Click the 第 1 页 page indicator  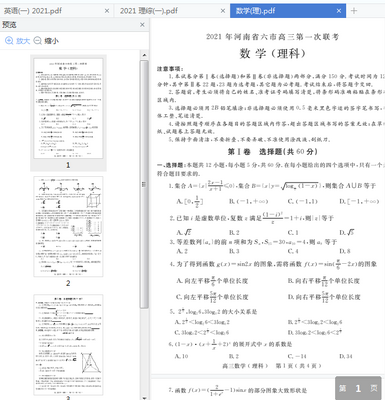[x=358, y=388]
